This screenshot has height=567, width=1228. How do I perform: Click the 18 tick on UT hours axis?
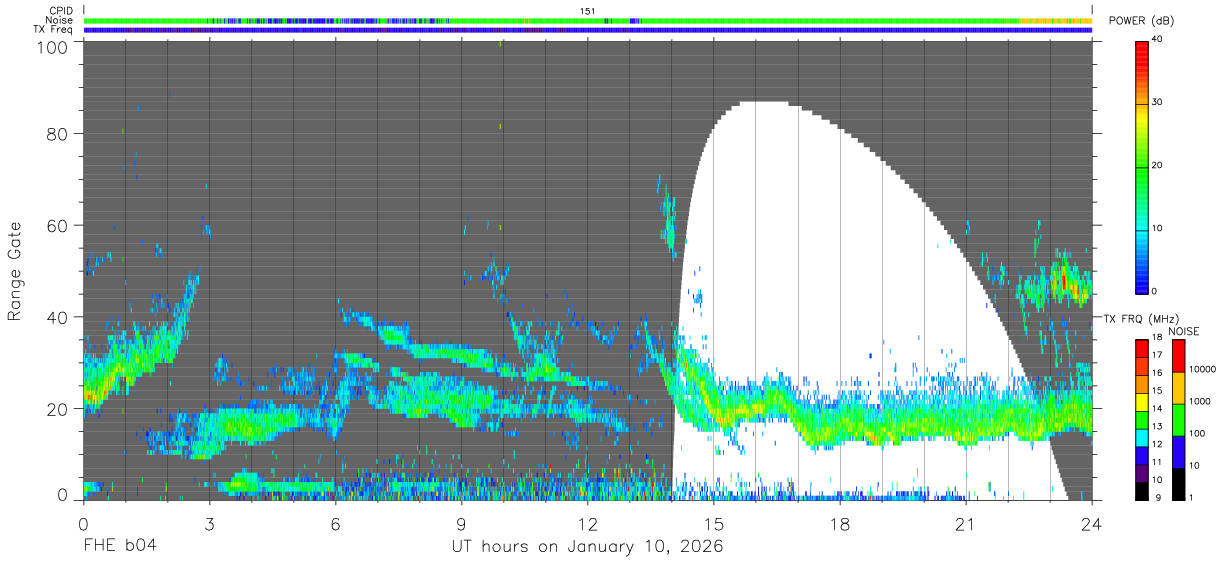pos(840,523)
